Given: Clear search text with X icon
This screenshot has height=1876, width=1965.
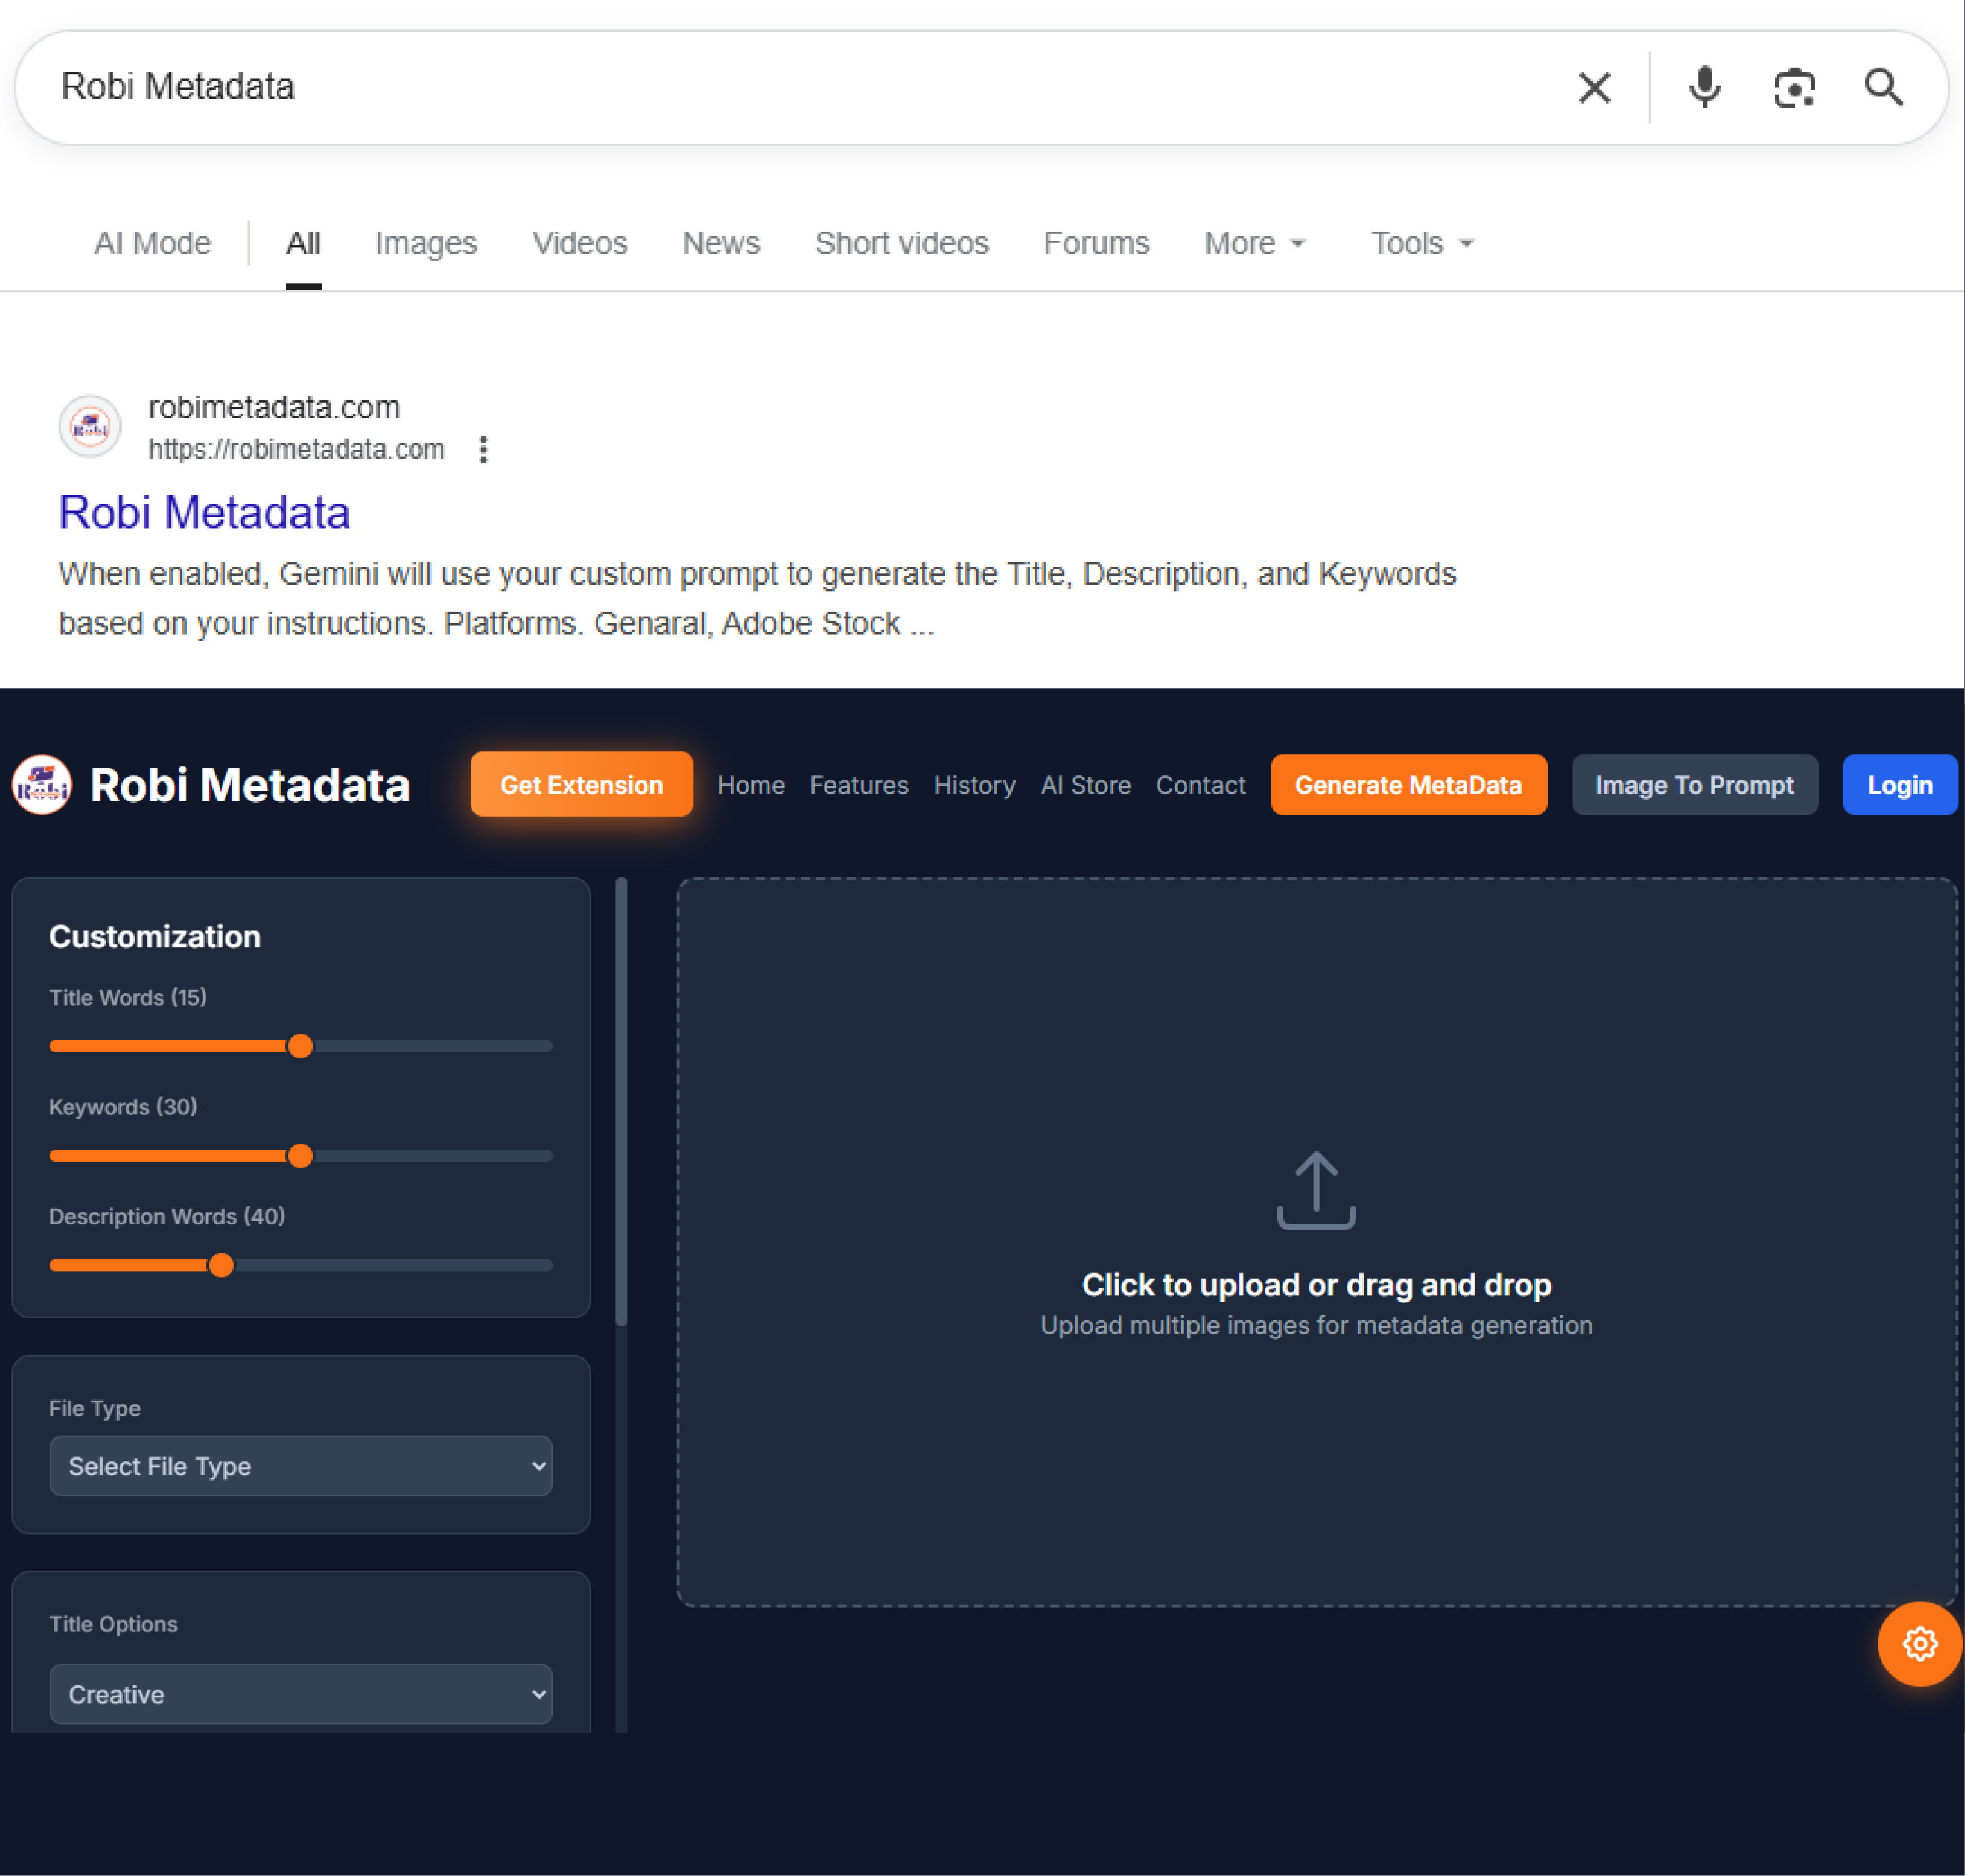Looking at the screenshot, I should (1594, 88).
